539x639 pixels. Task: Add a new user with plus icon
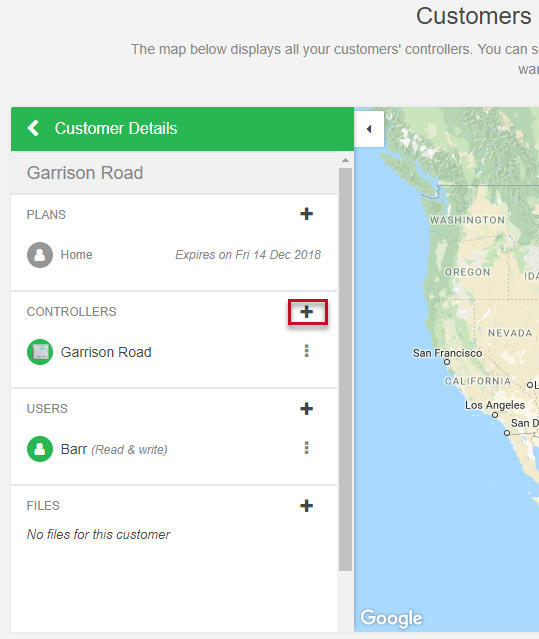click(306, 408)
